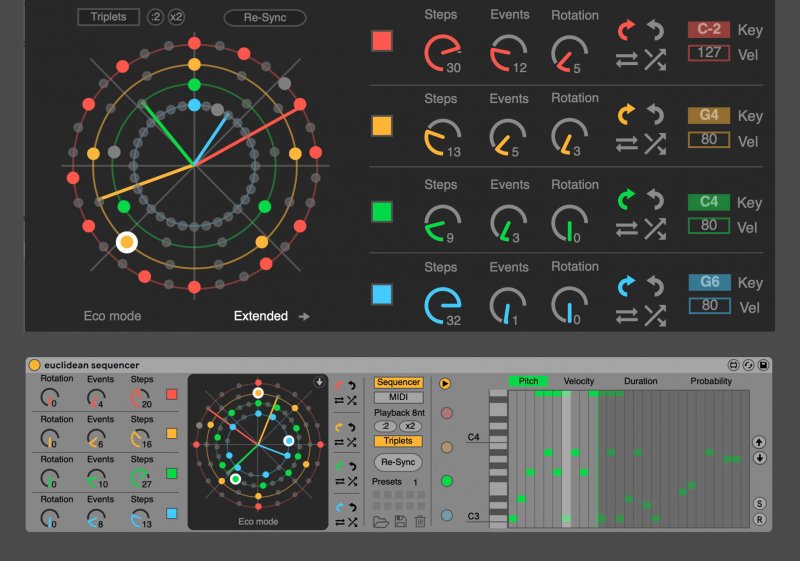Viewport: 800px width, 561px height.
Task: Open presets folder icon in lower panel
Action: pos(381,521)
